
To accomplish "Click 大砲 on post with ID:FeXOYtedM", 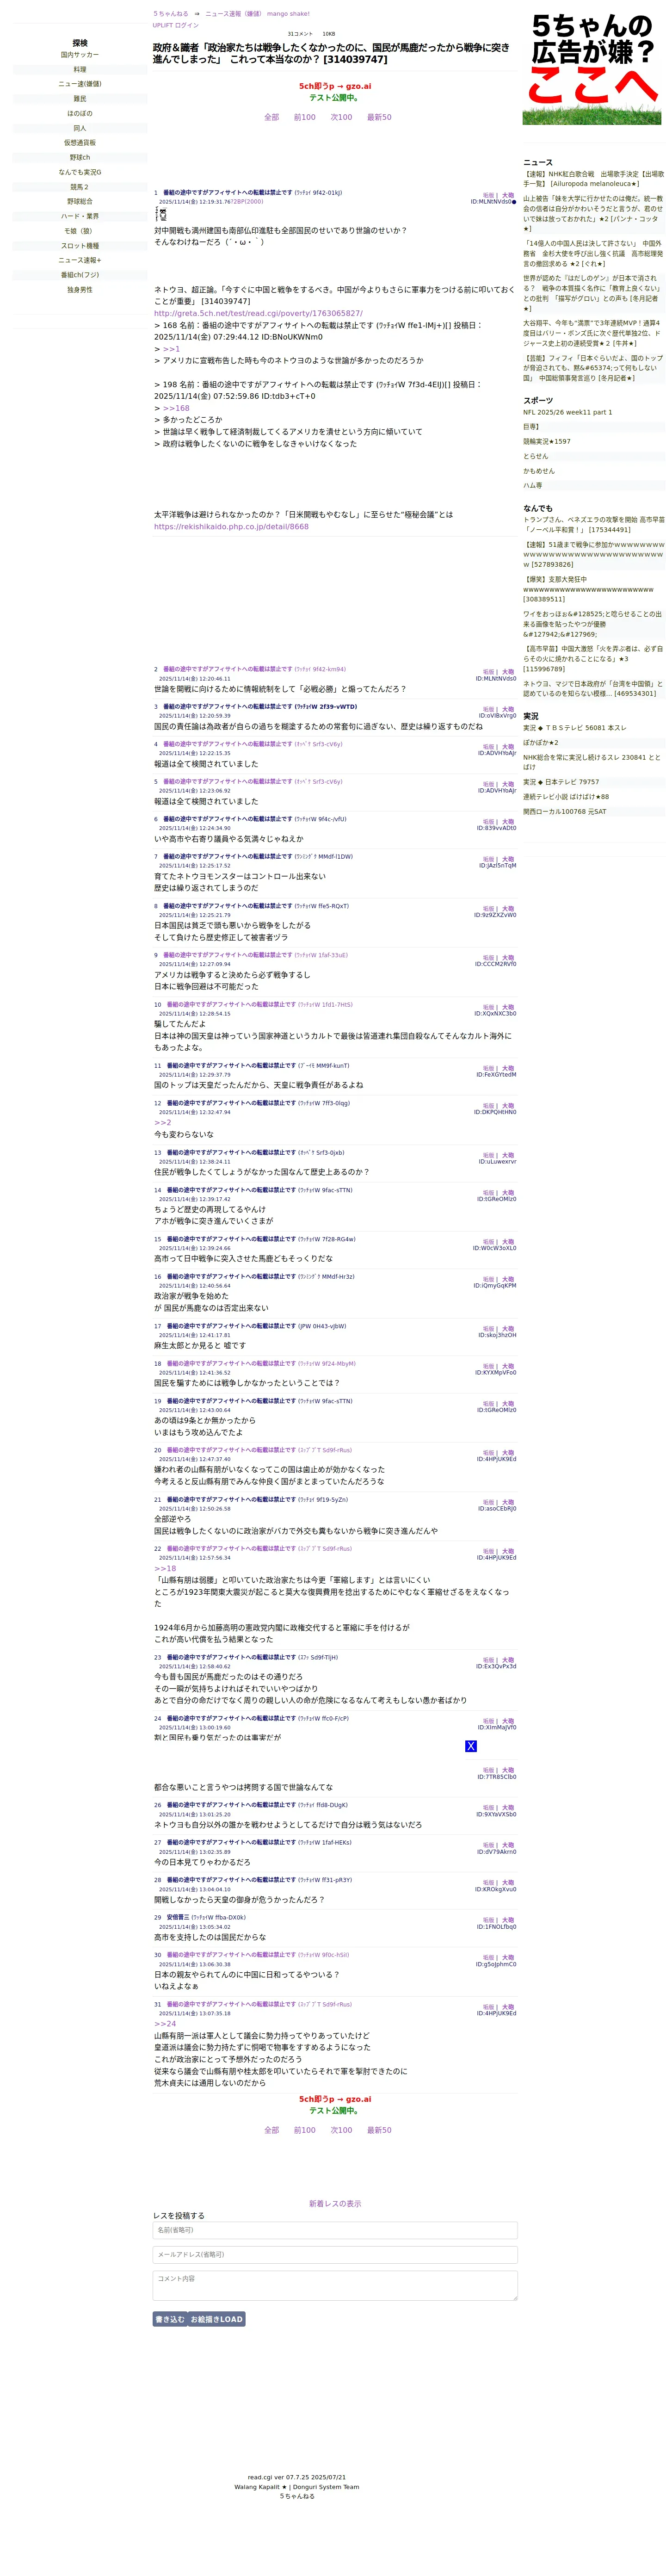I will pos(508,1069).
